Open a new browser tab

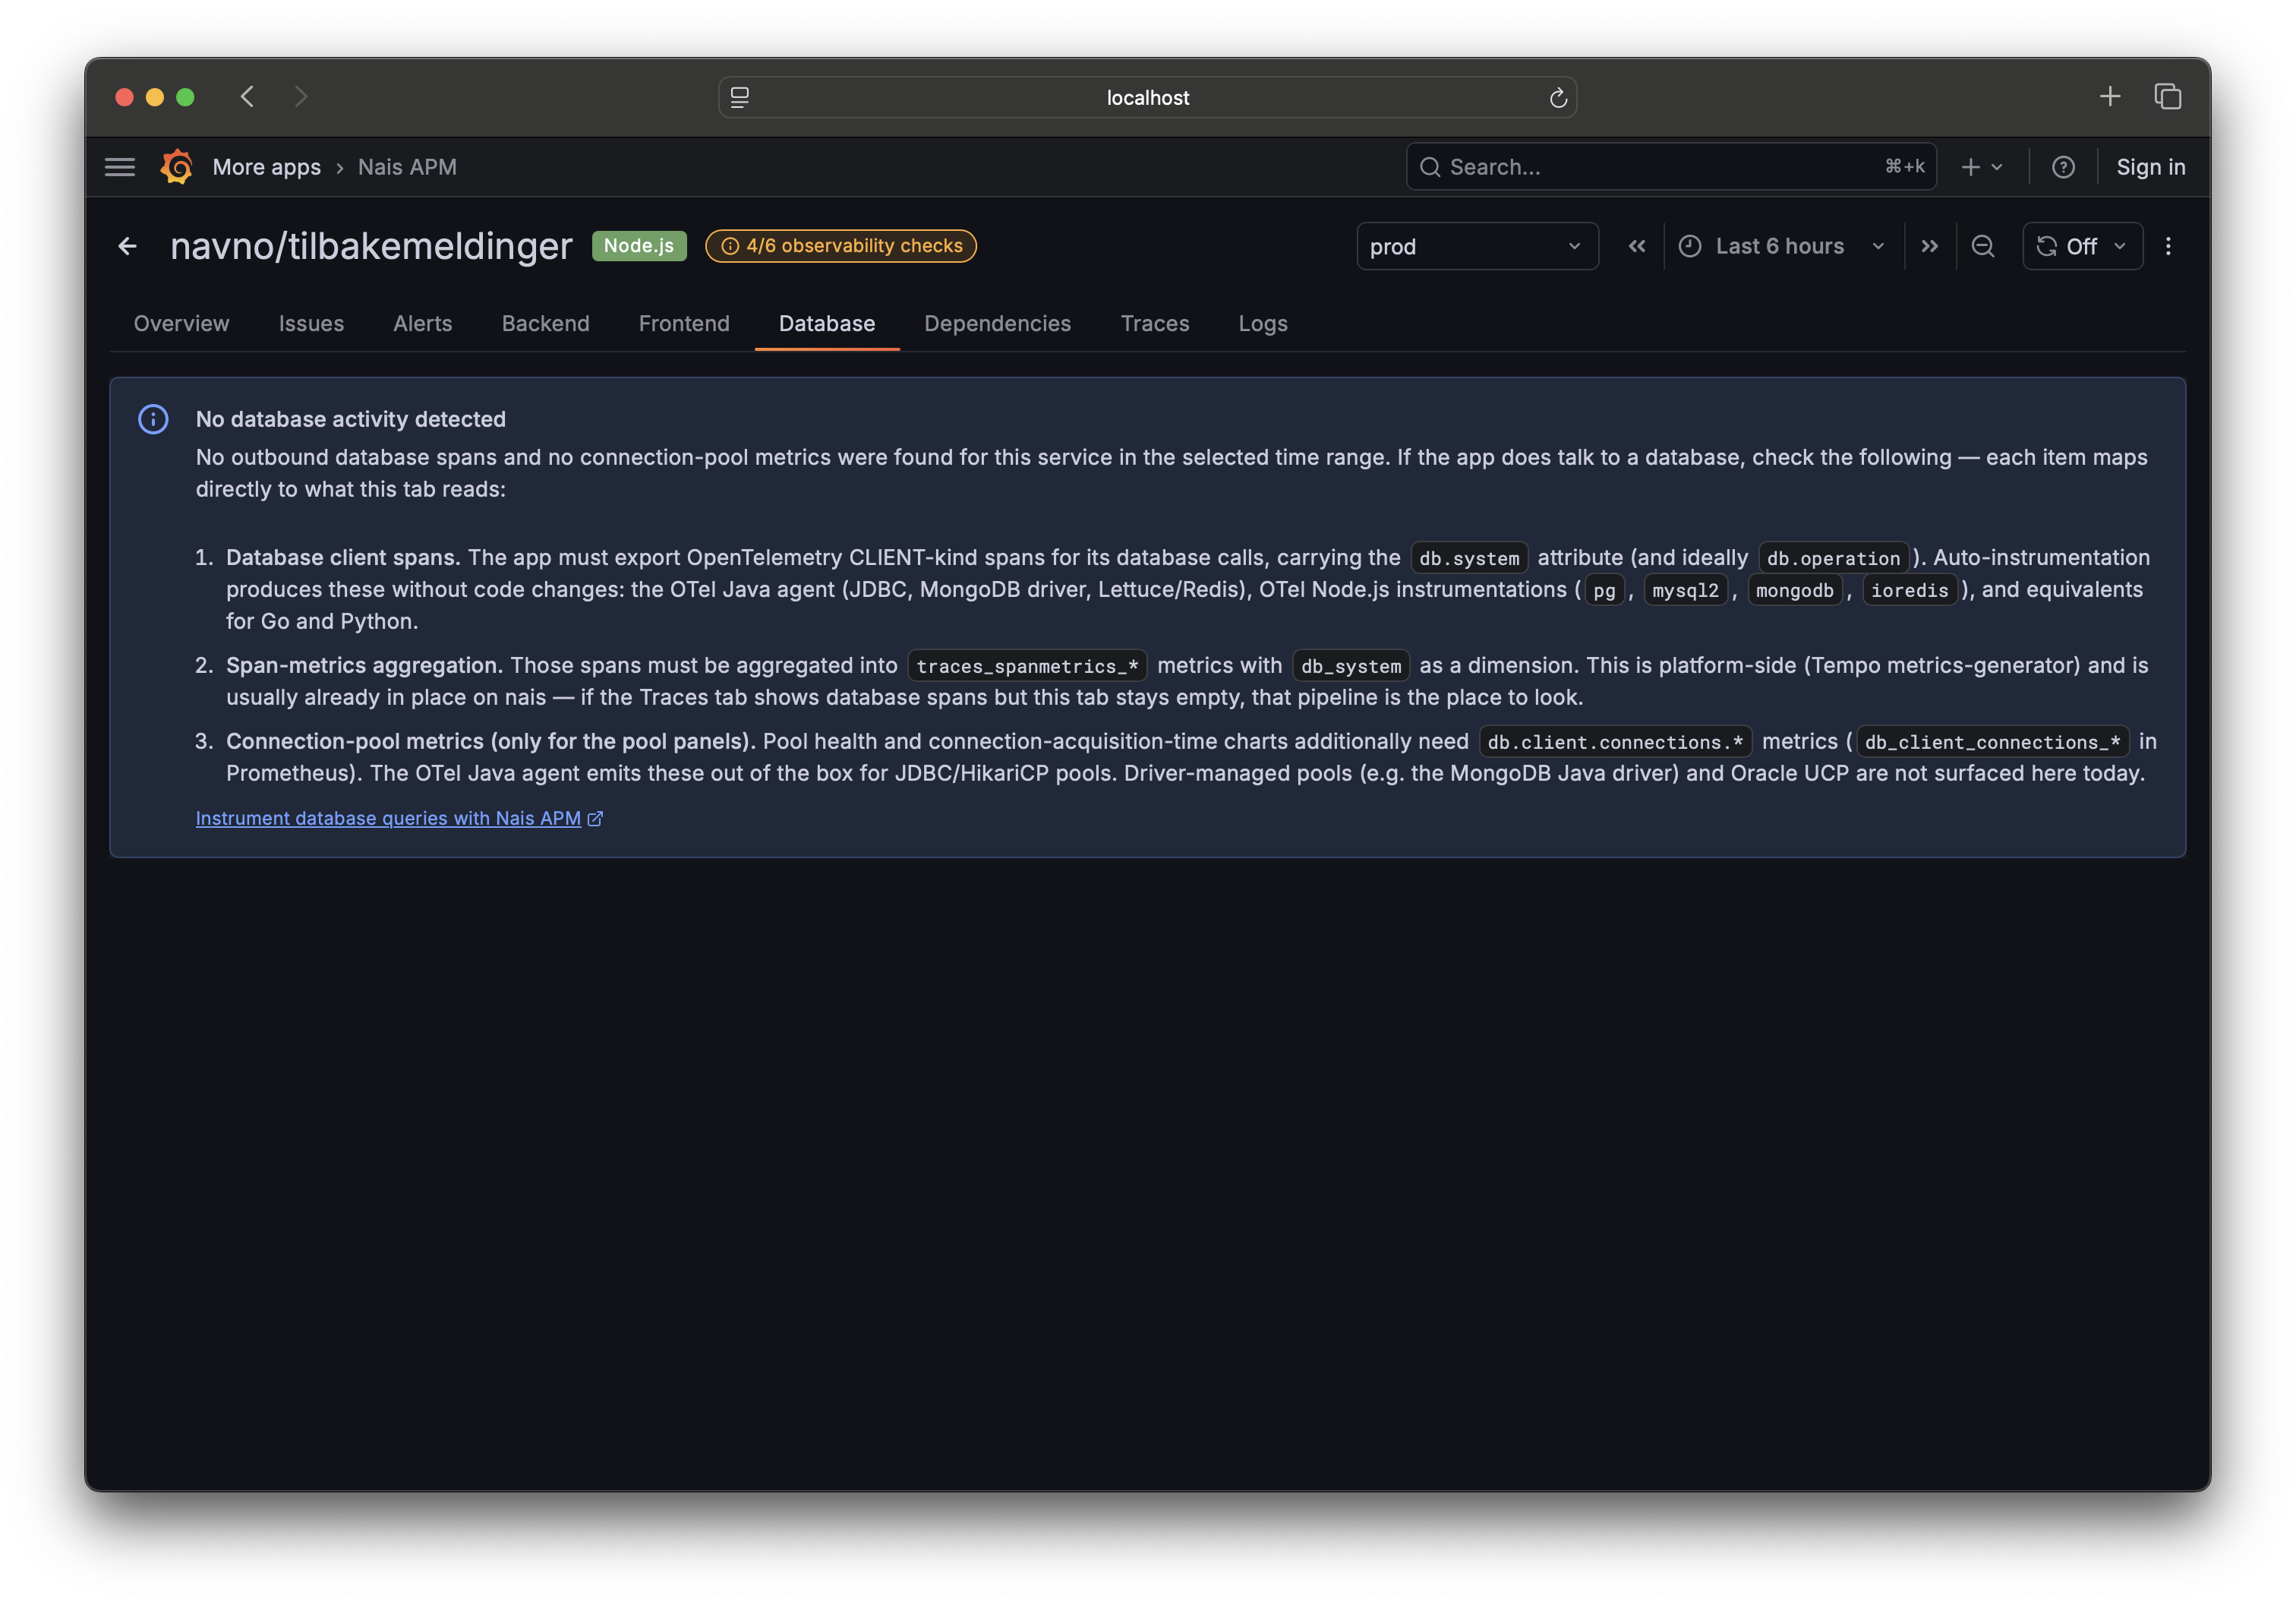tap(2109, 96)
